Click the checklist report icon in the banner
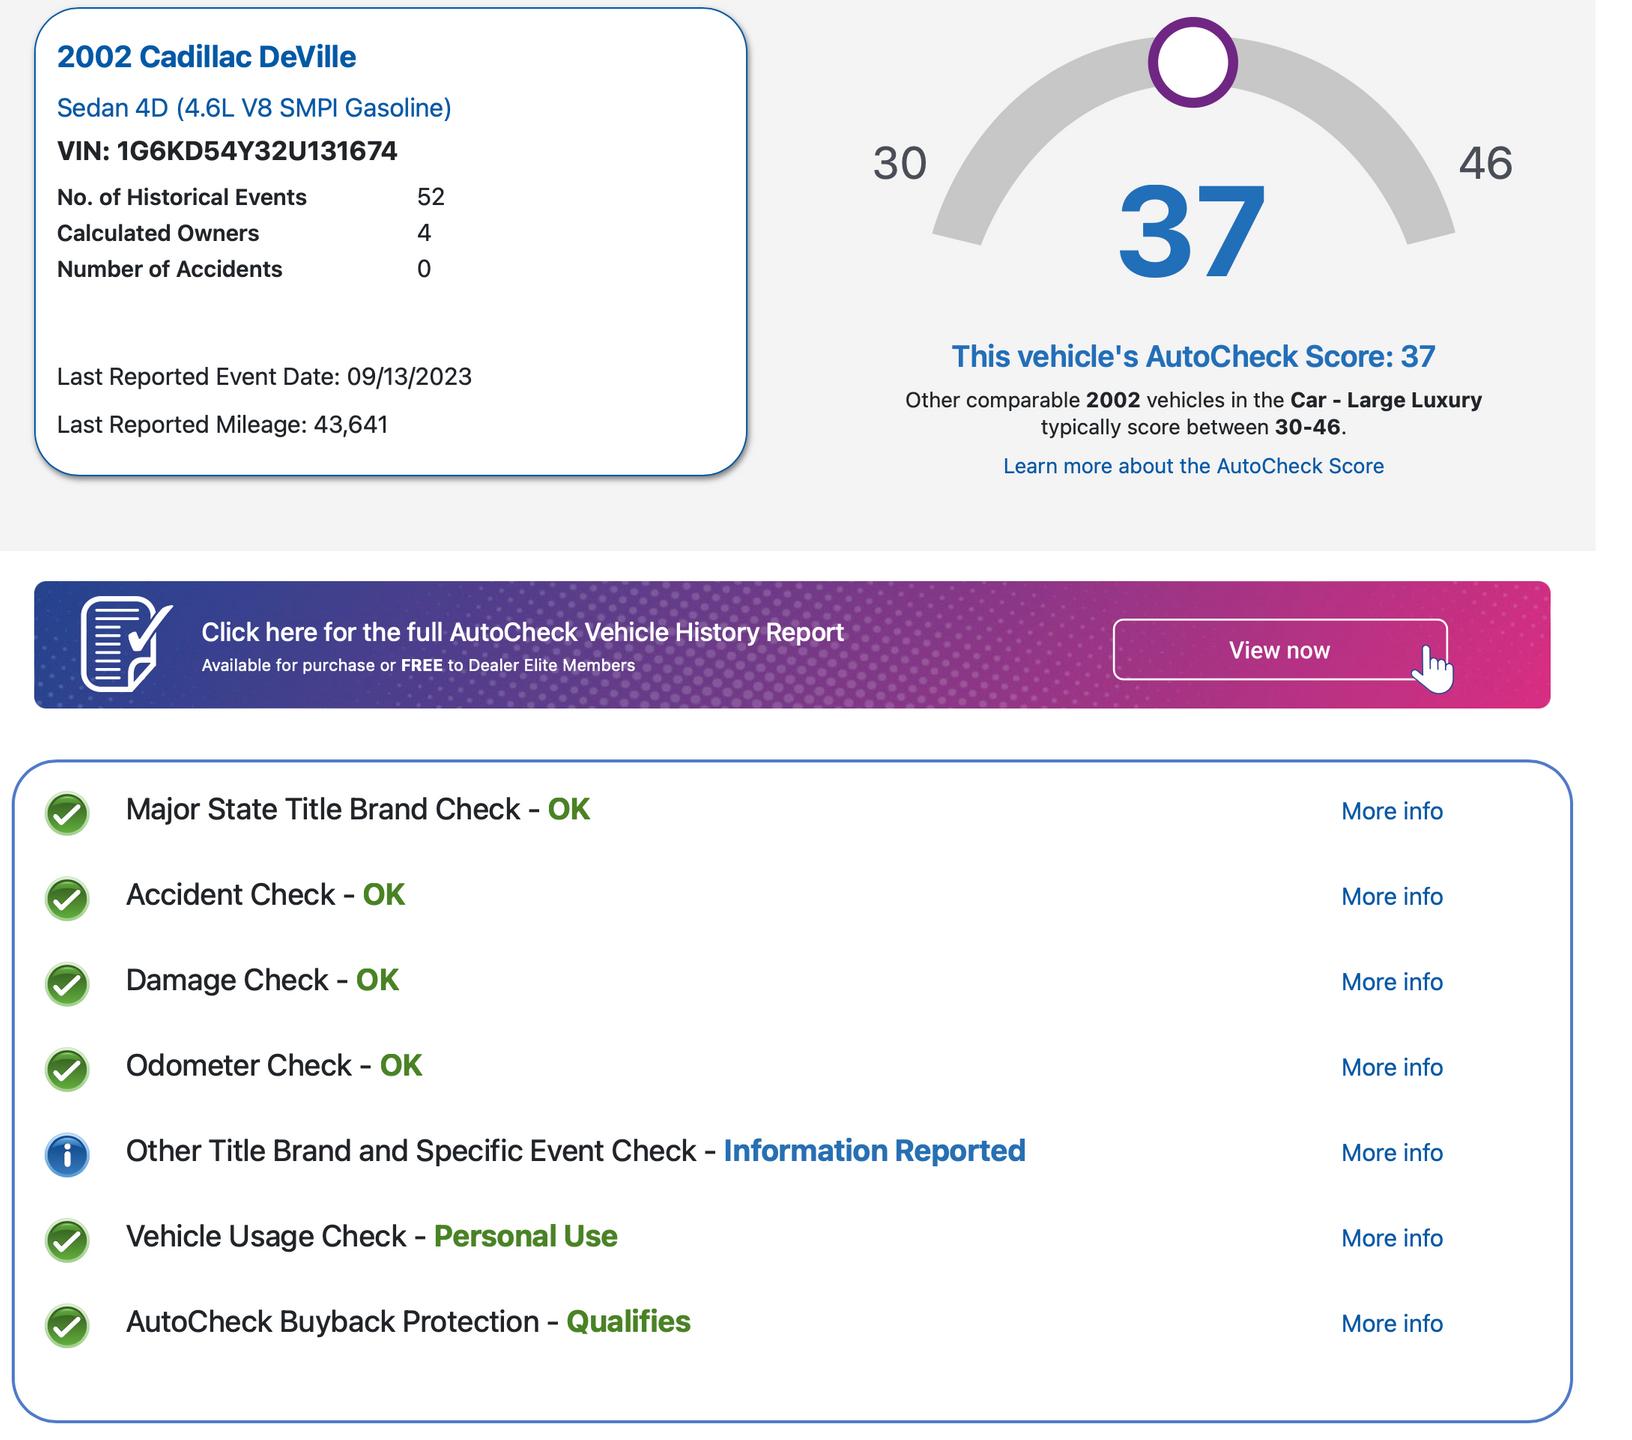This screenshot has height=1440, width=1632. (125, 644)
